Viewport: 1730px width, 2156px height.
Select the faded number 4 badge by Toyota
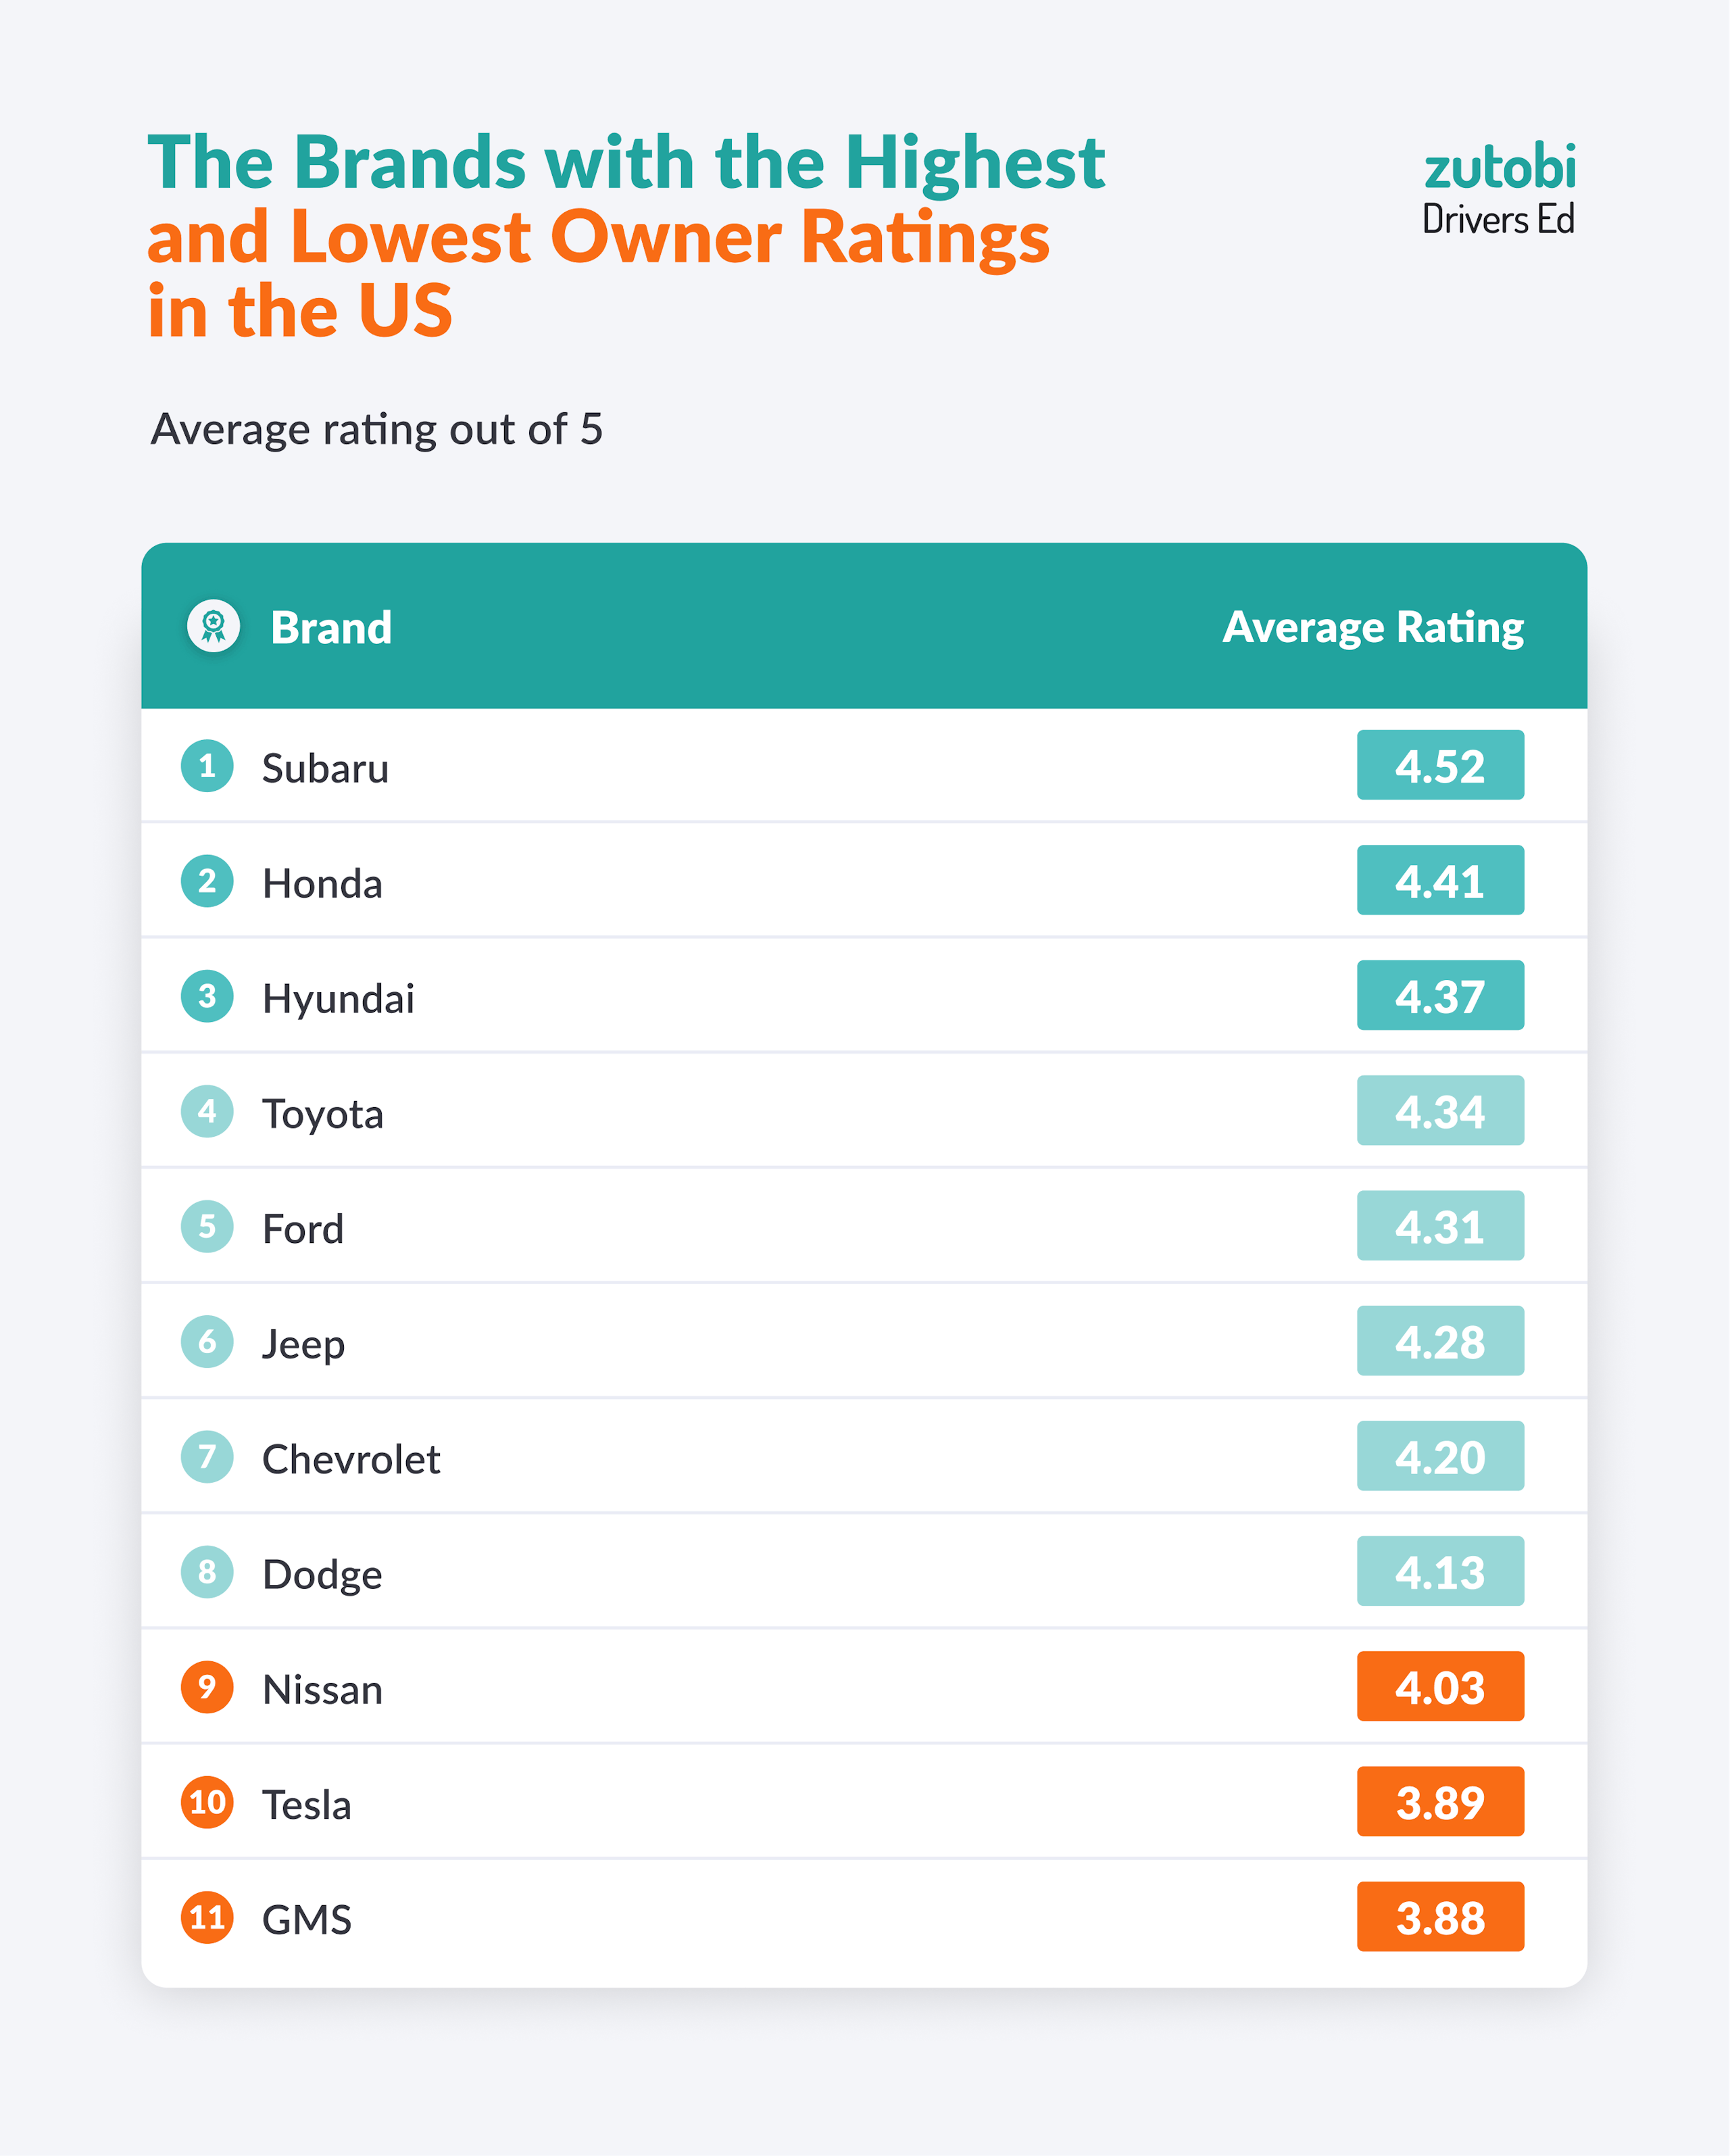tap(207, 1111)
